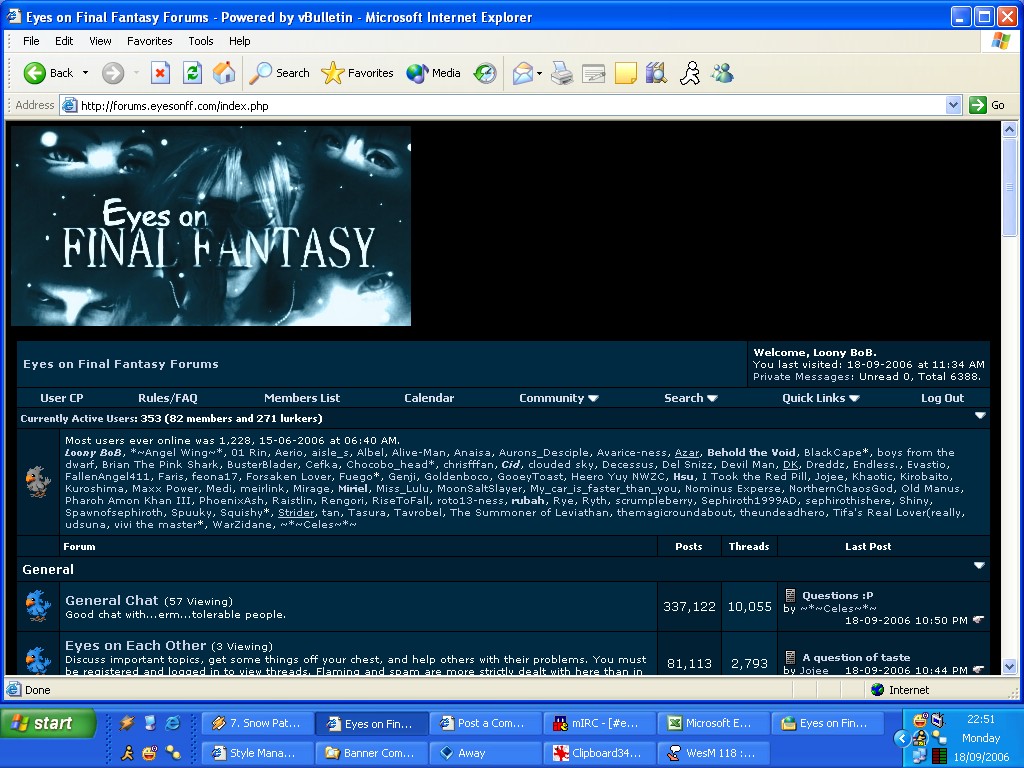Open the Community dropdown menu

point(558,398)
